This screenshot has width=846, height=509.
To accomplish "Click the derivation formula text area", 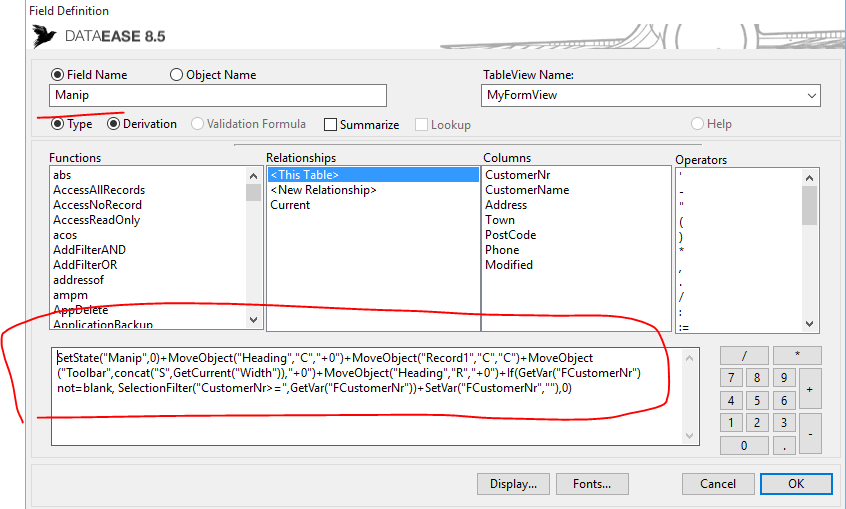I will [376, 396].
